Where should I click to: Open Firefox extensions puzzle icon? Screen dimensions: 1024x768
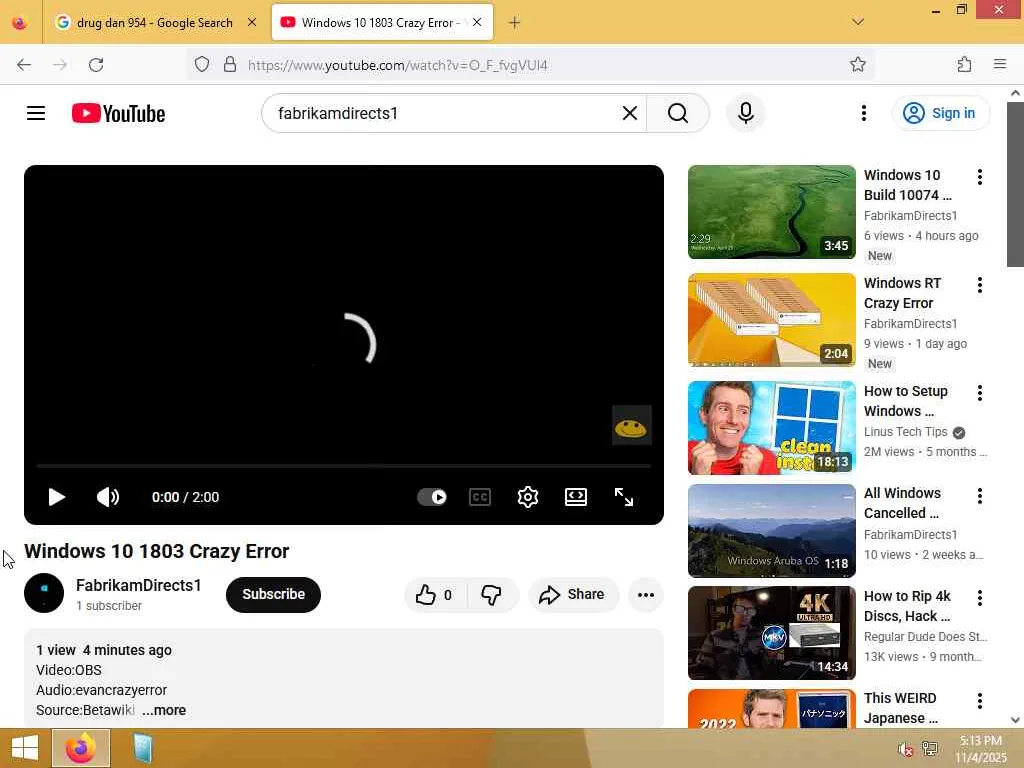pyautogui.click(x=964, y=64)
